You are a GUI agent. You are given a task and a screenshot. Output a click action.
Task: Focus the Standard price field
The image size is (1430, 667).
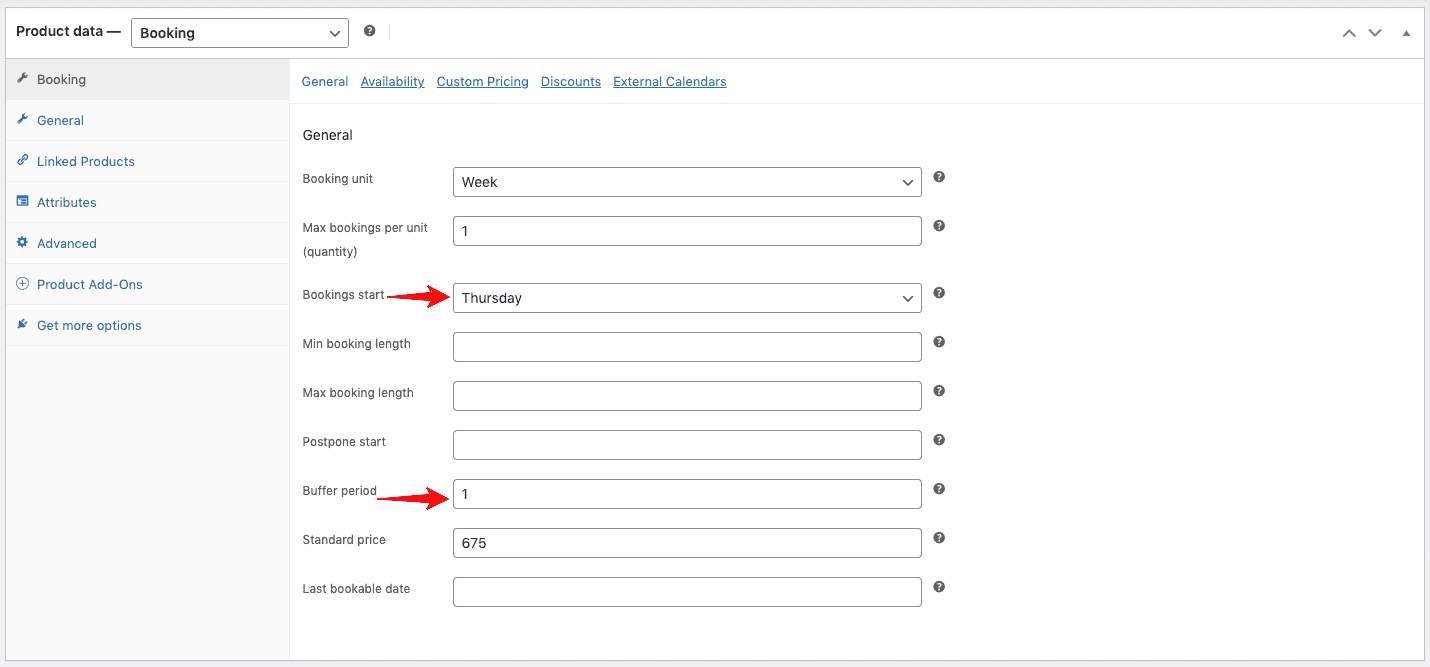point(687,543)
